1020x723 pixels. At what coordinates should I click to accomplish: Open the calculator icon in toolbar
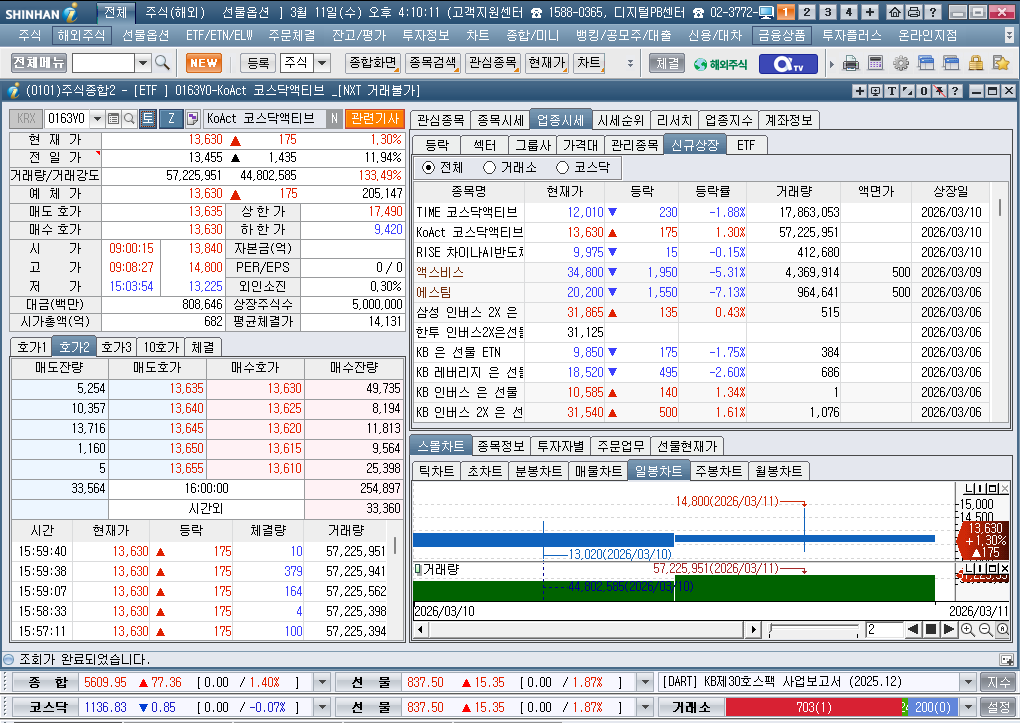[x=876, y=63]
